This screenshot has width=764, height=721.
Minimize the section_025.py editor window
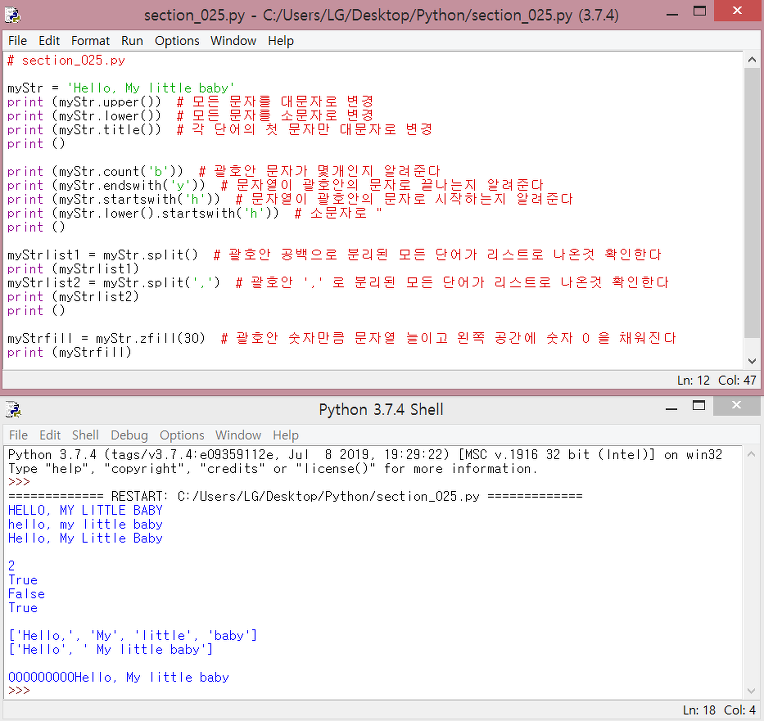coord(672,14)
